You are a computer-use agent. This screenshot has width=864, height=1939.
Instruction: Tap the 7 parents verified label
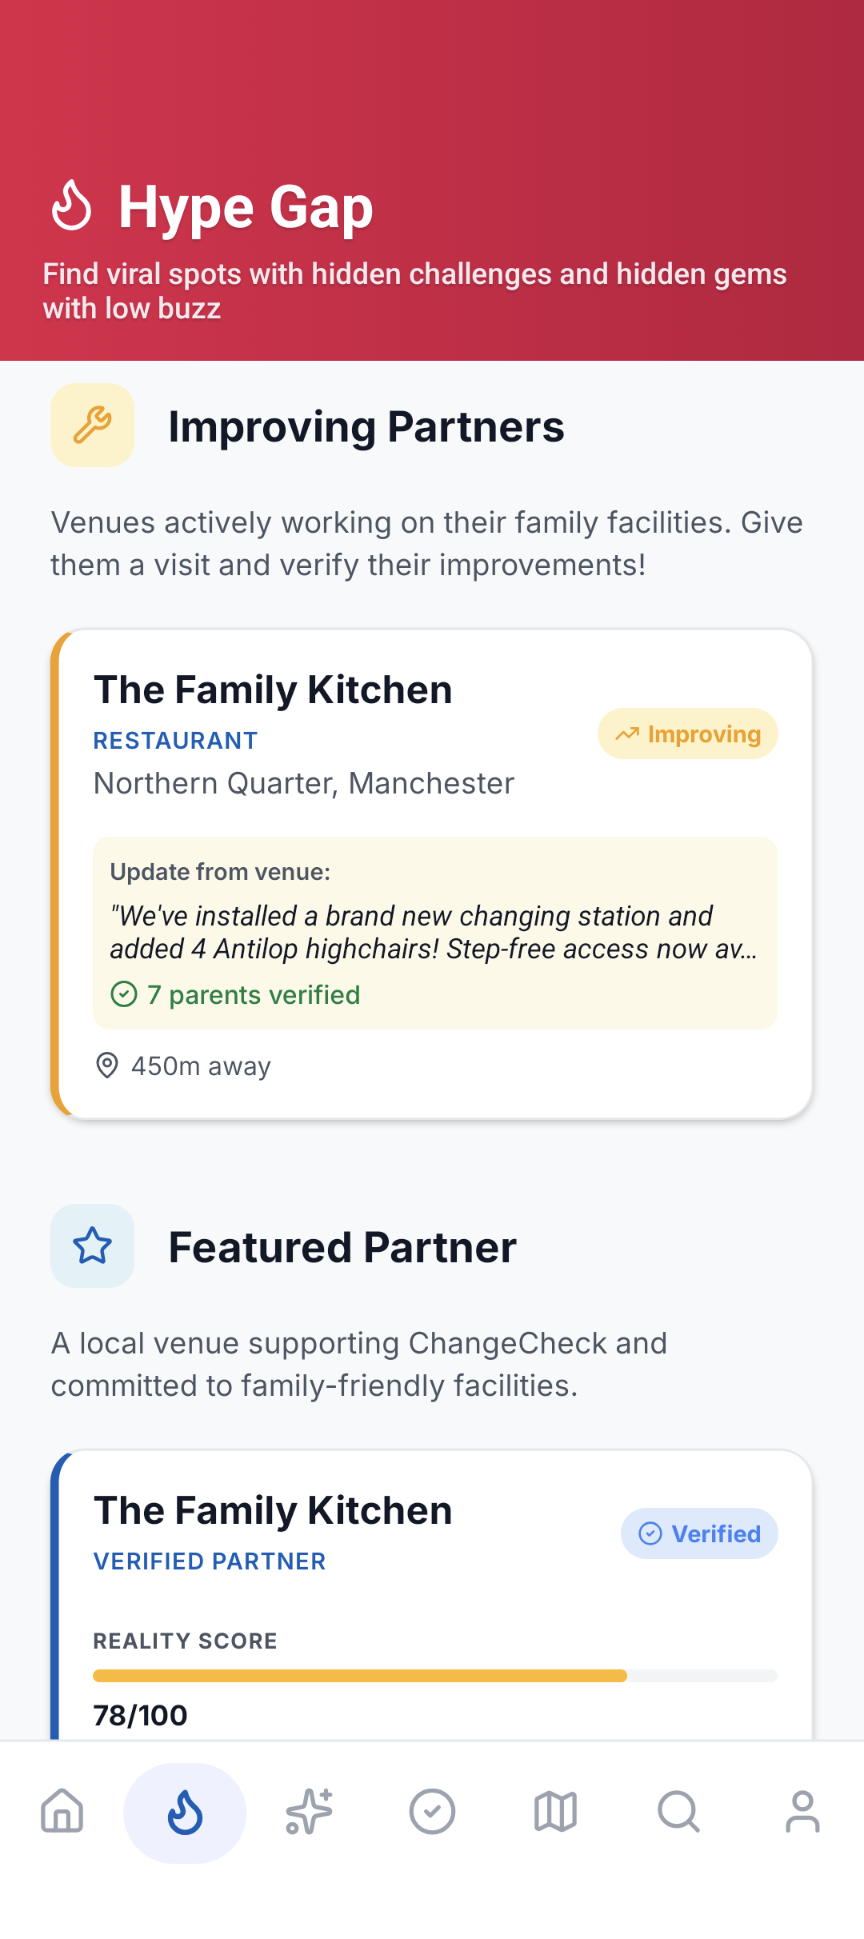[253, 995]
